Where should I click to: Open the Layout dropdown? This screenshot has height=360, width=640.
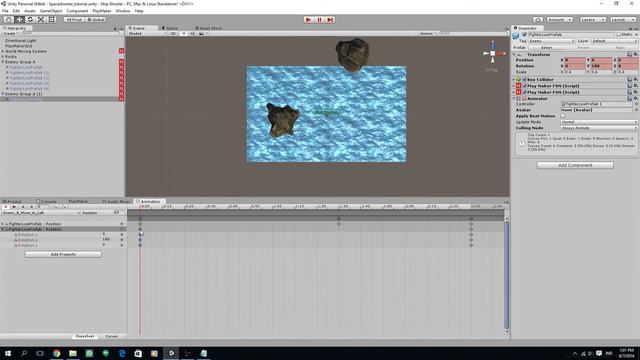[x=622, y=19]
